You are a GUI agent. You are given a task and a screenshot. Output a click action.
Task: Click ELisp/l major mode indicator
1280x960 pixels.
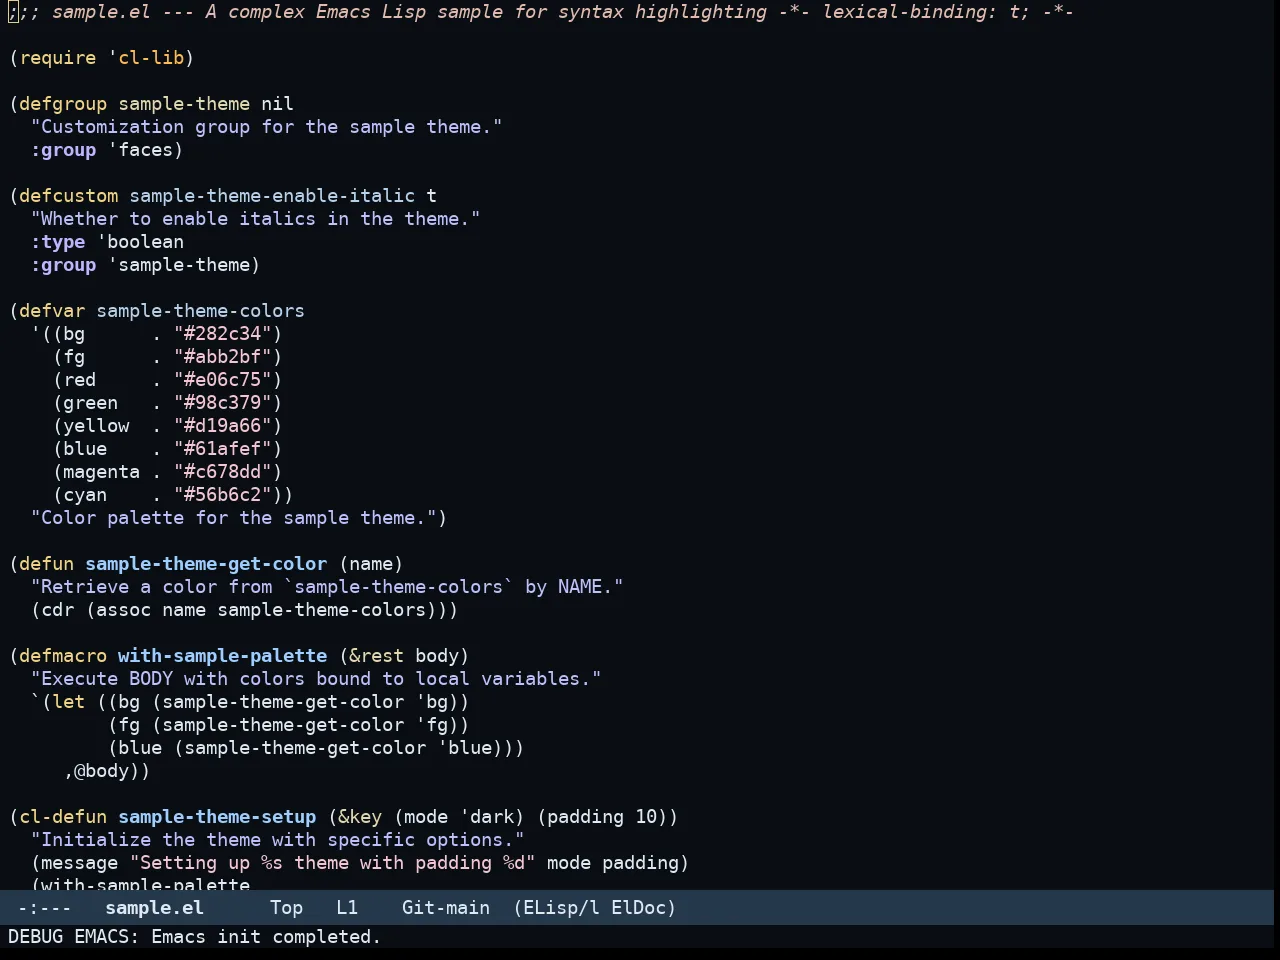[556, 908]
